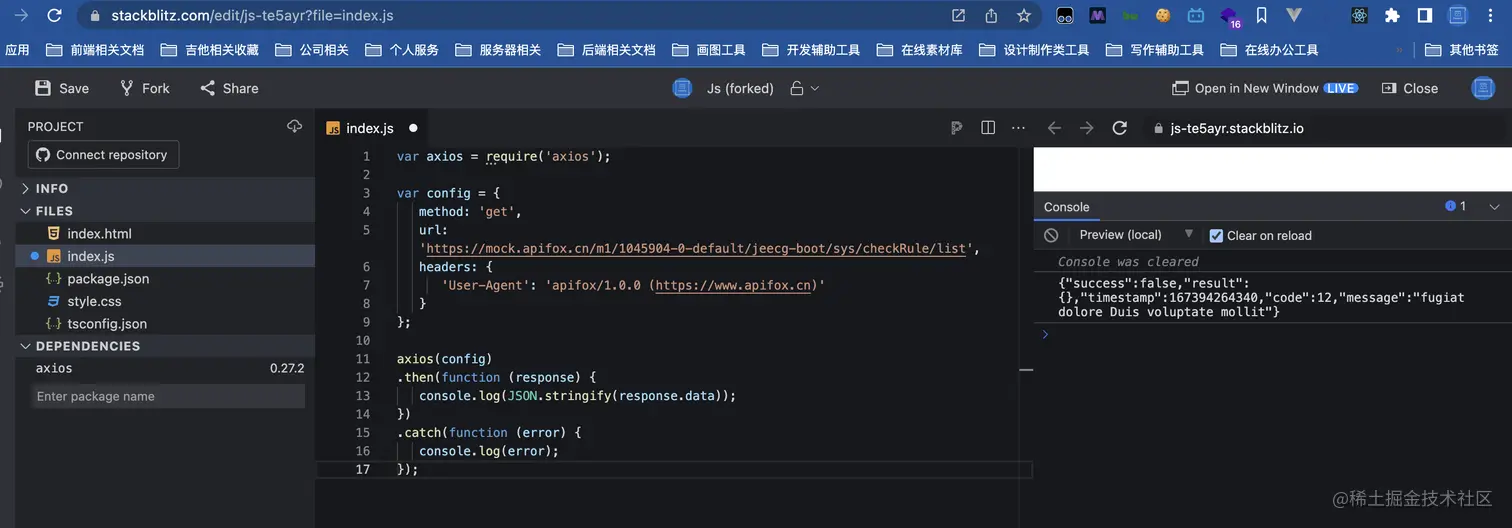
Task: Select index.js in file tree
Action: click(x=165, y=256)
